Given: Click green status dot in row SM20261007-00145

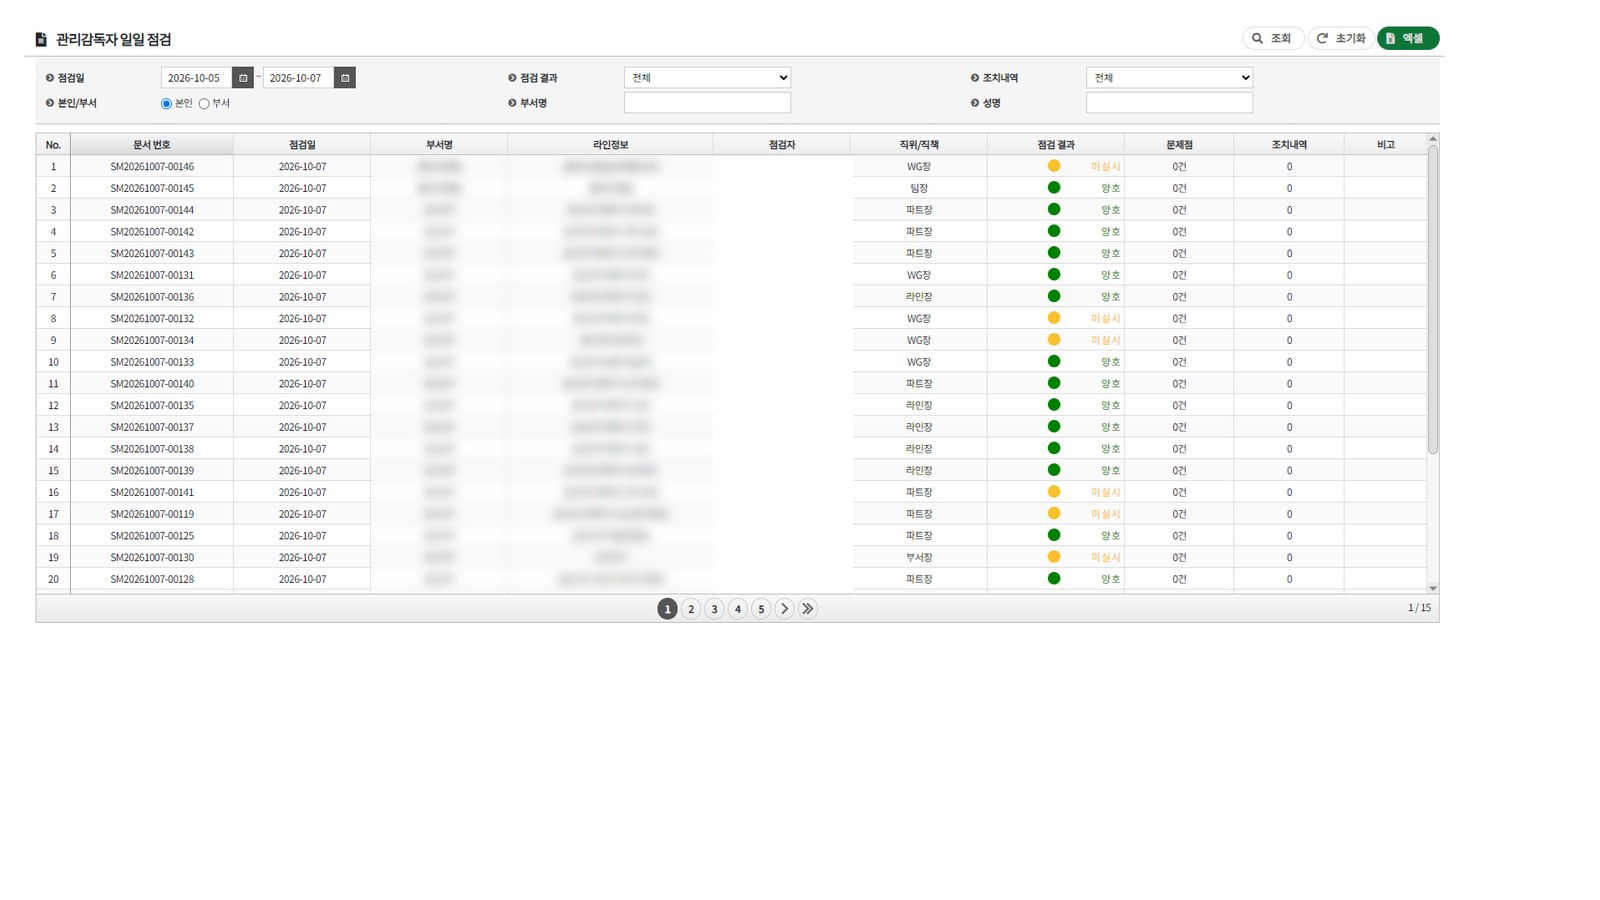Looking at the screenshot, I should (x=1054, y=187).
